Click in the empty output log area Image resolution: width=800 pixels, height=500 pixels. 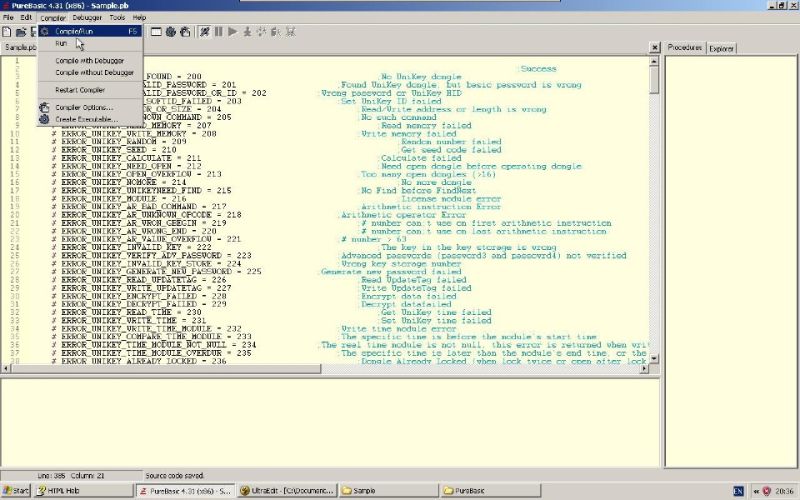tap(330, 421)
